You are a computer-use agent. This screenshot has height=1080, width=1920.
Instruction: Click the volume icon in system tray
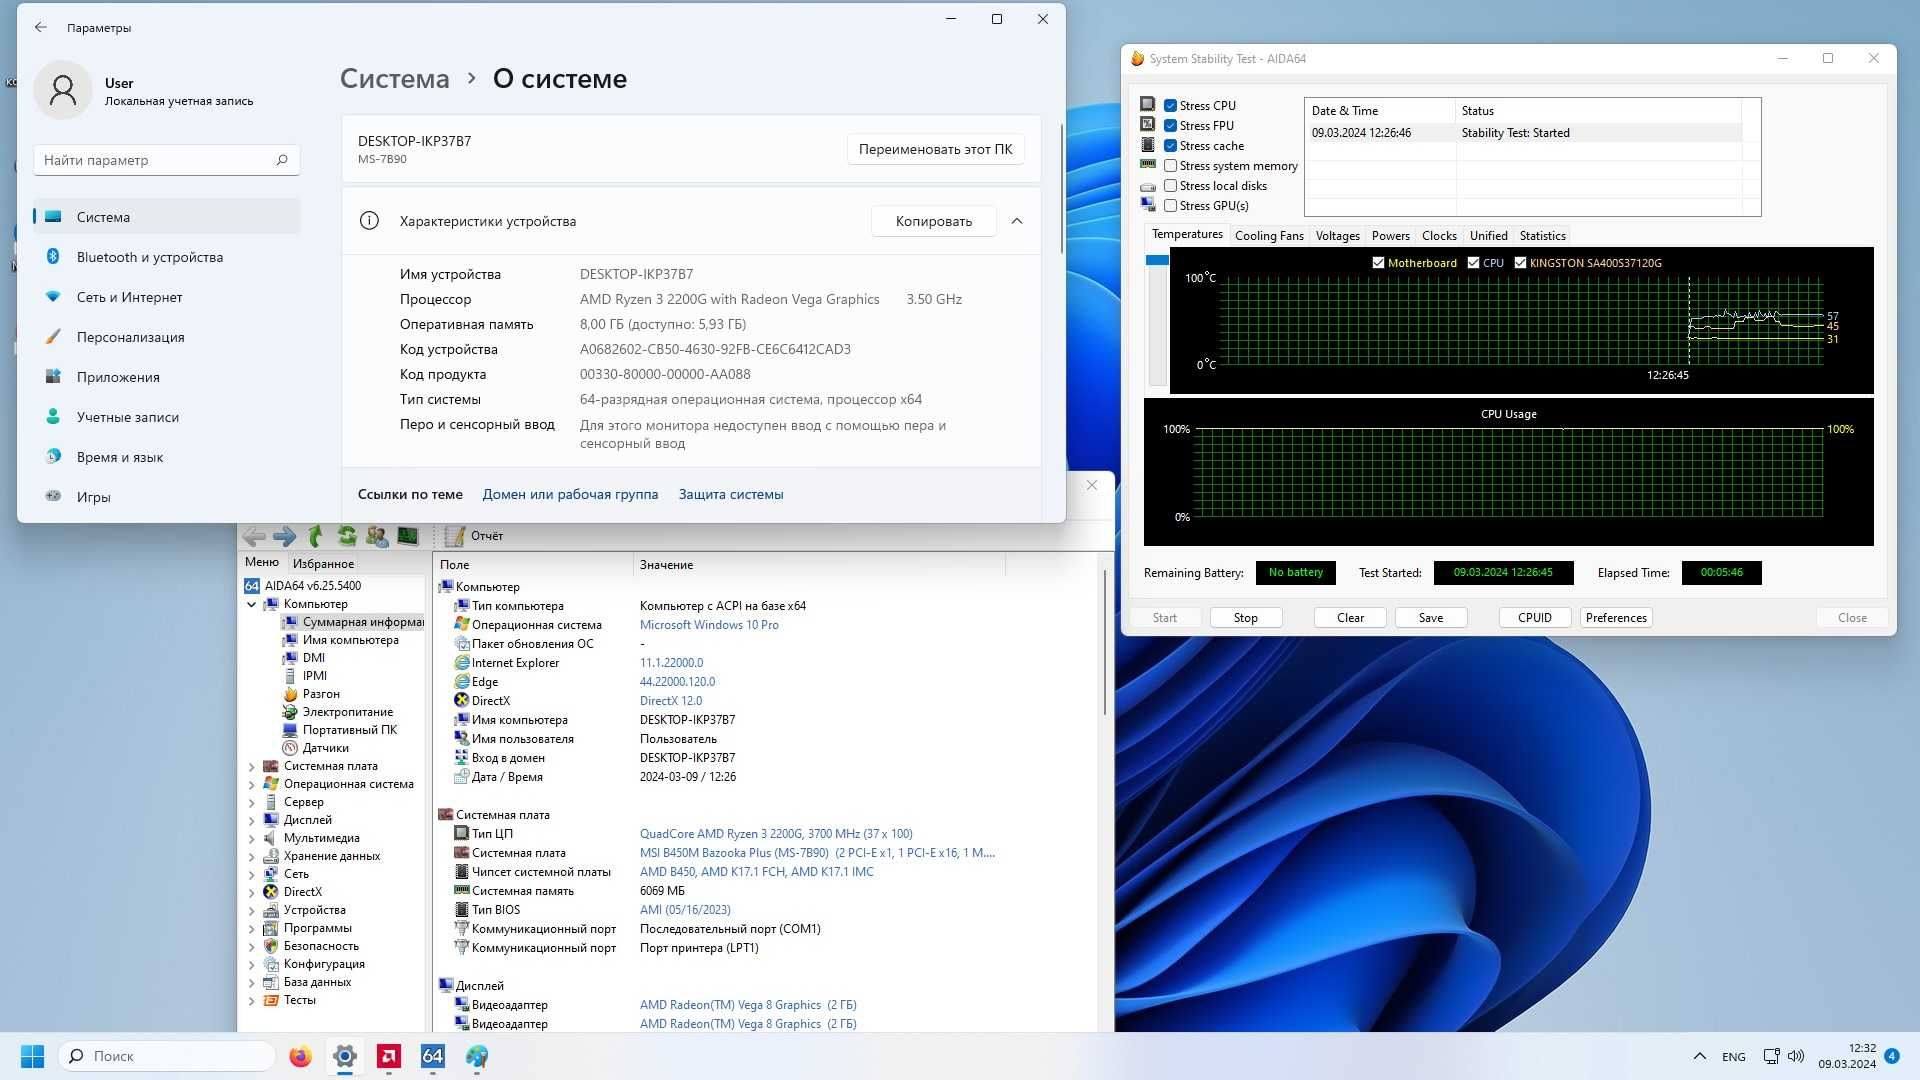(x=1796, y=1056)
